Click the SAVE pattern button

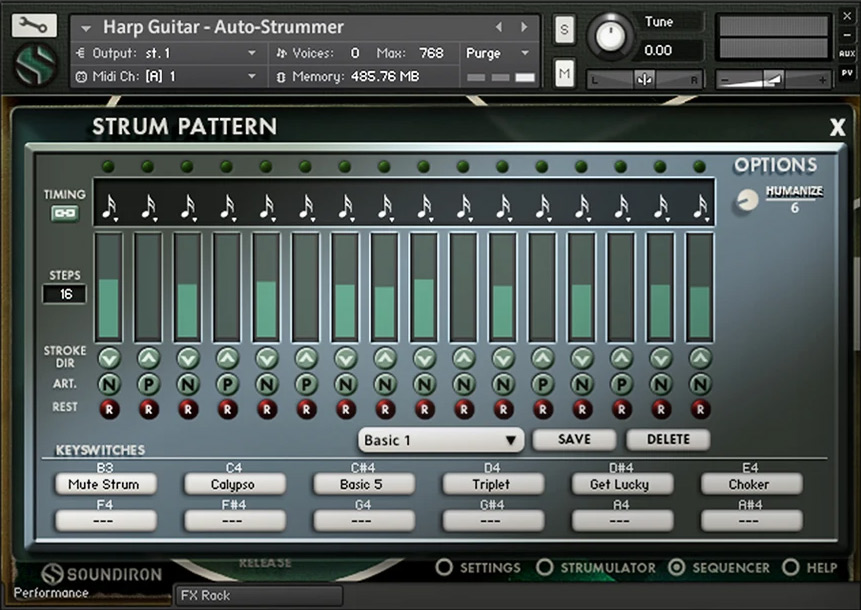point(574,439)
